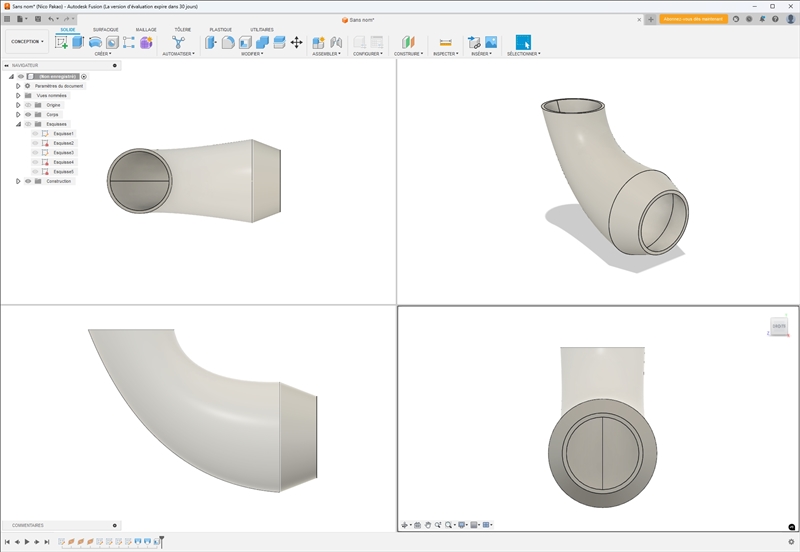
Task: Open the notifications bell icon
Action: pos(762,19)
